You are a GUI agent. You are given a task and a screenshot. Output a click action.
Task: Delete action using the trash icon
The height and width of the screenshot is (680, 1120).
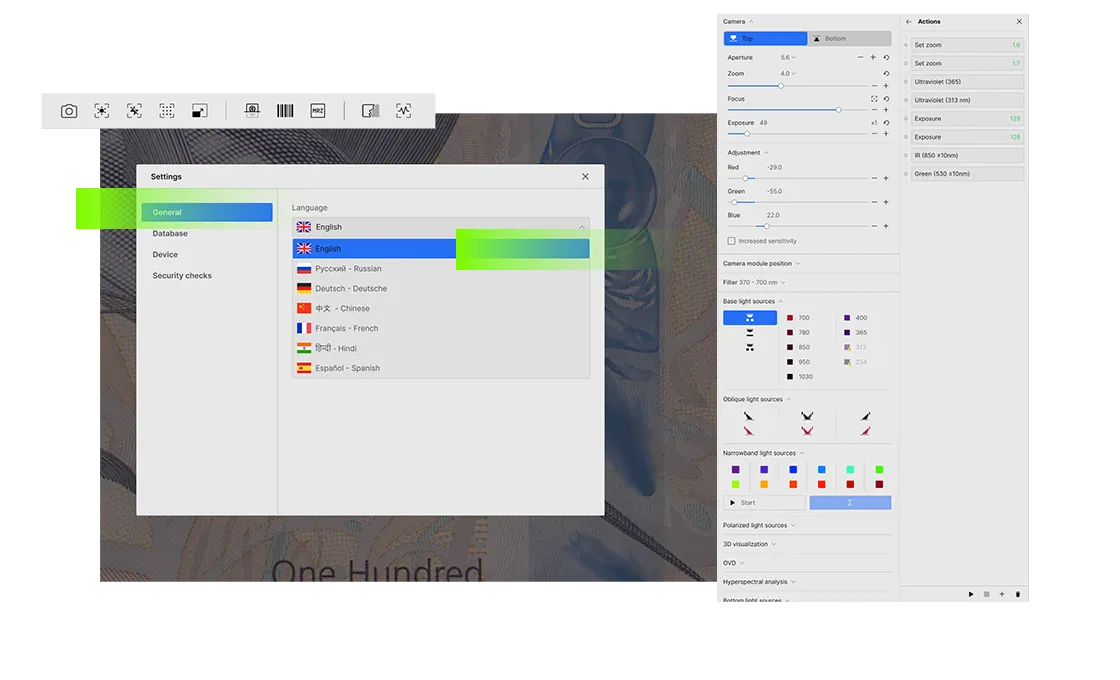[1018, 594]
